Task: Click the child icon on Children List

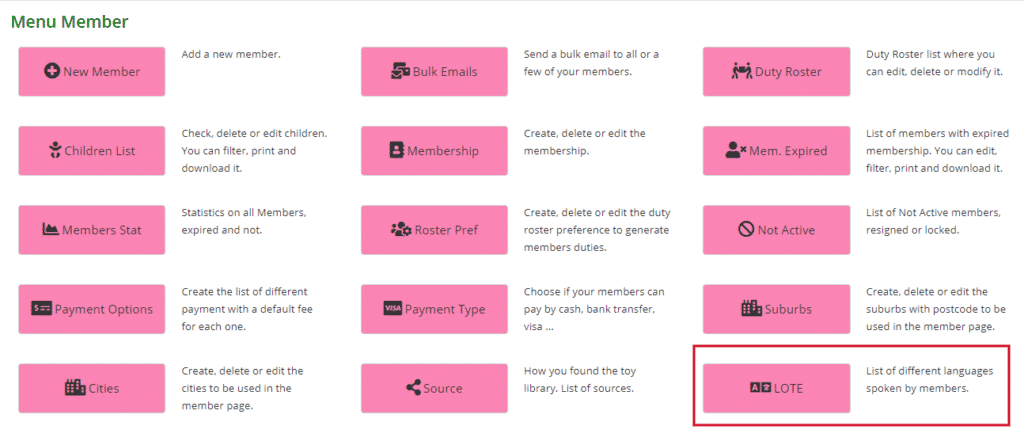Action: (55, 150)
